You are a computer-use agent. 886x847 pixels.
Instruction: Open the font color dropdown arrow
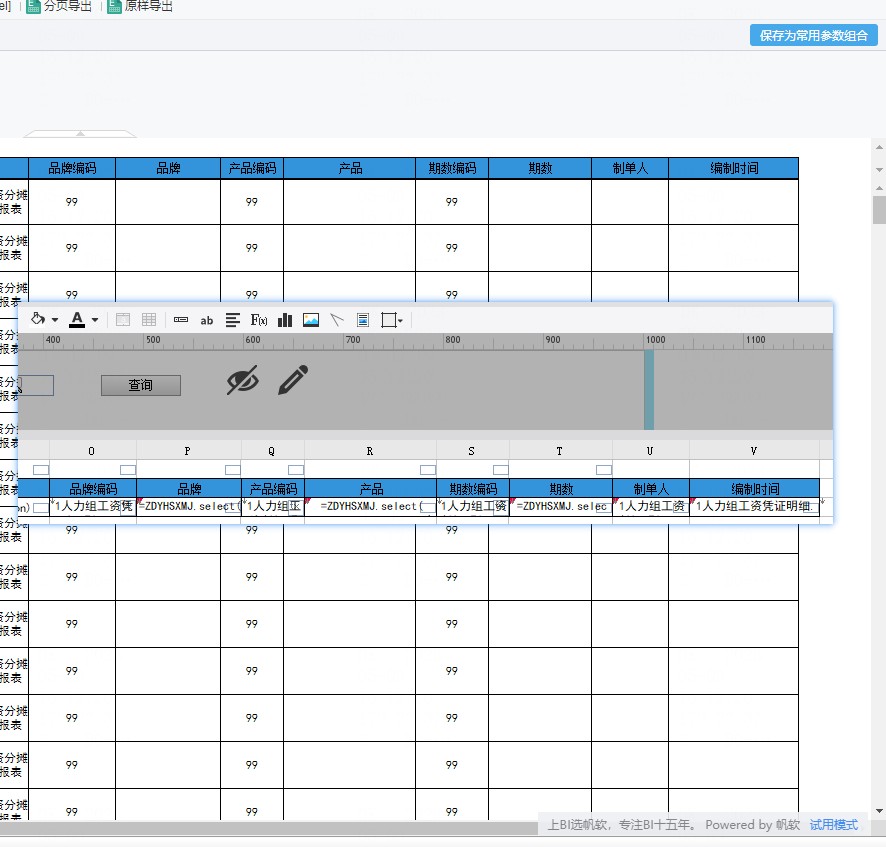[x=95, y=320]
